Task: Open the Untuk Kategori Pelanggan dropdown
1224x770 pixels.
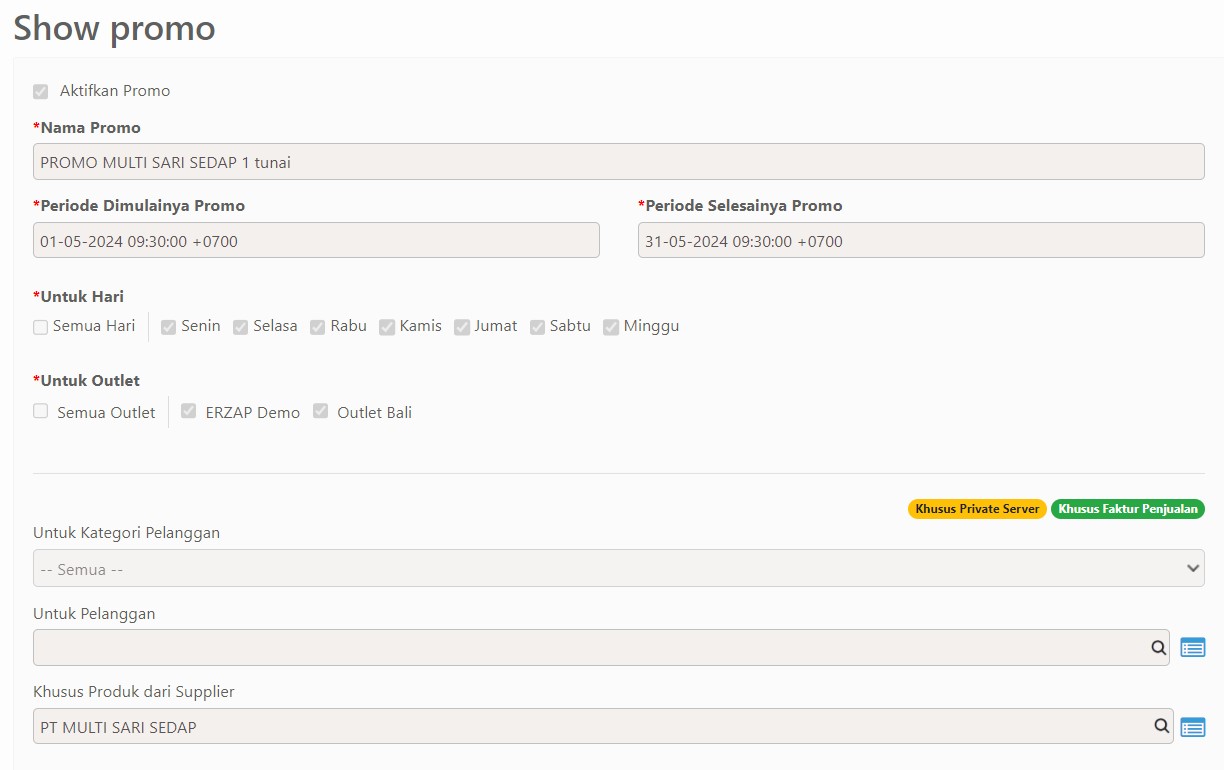Action: click(x=619, y=568)
